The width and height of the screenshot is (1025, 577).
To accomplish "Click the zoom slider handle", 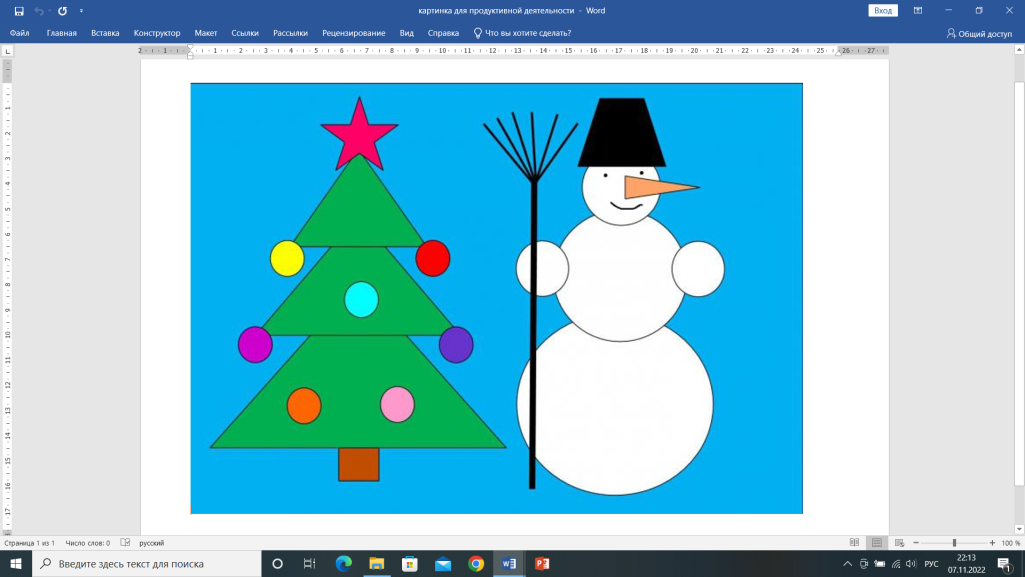I will pyautogui.click(x=954, y=543).
